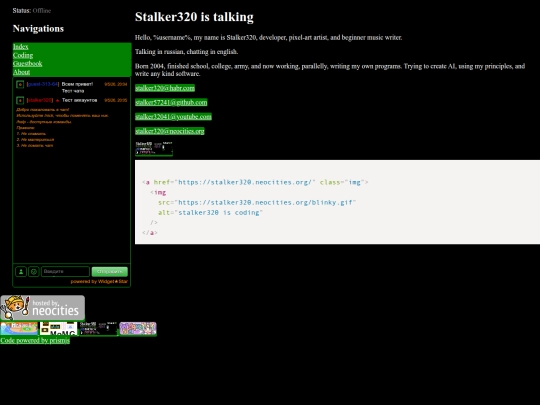The height and width of the screenshot is (405, 540).
Task: Open the emoji smiley picker in chat
Action: pos(34,272)
